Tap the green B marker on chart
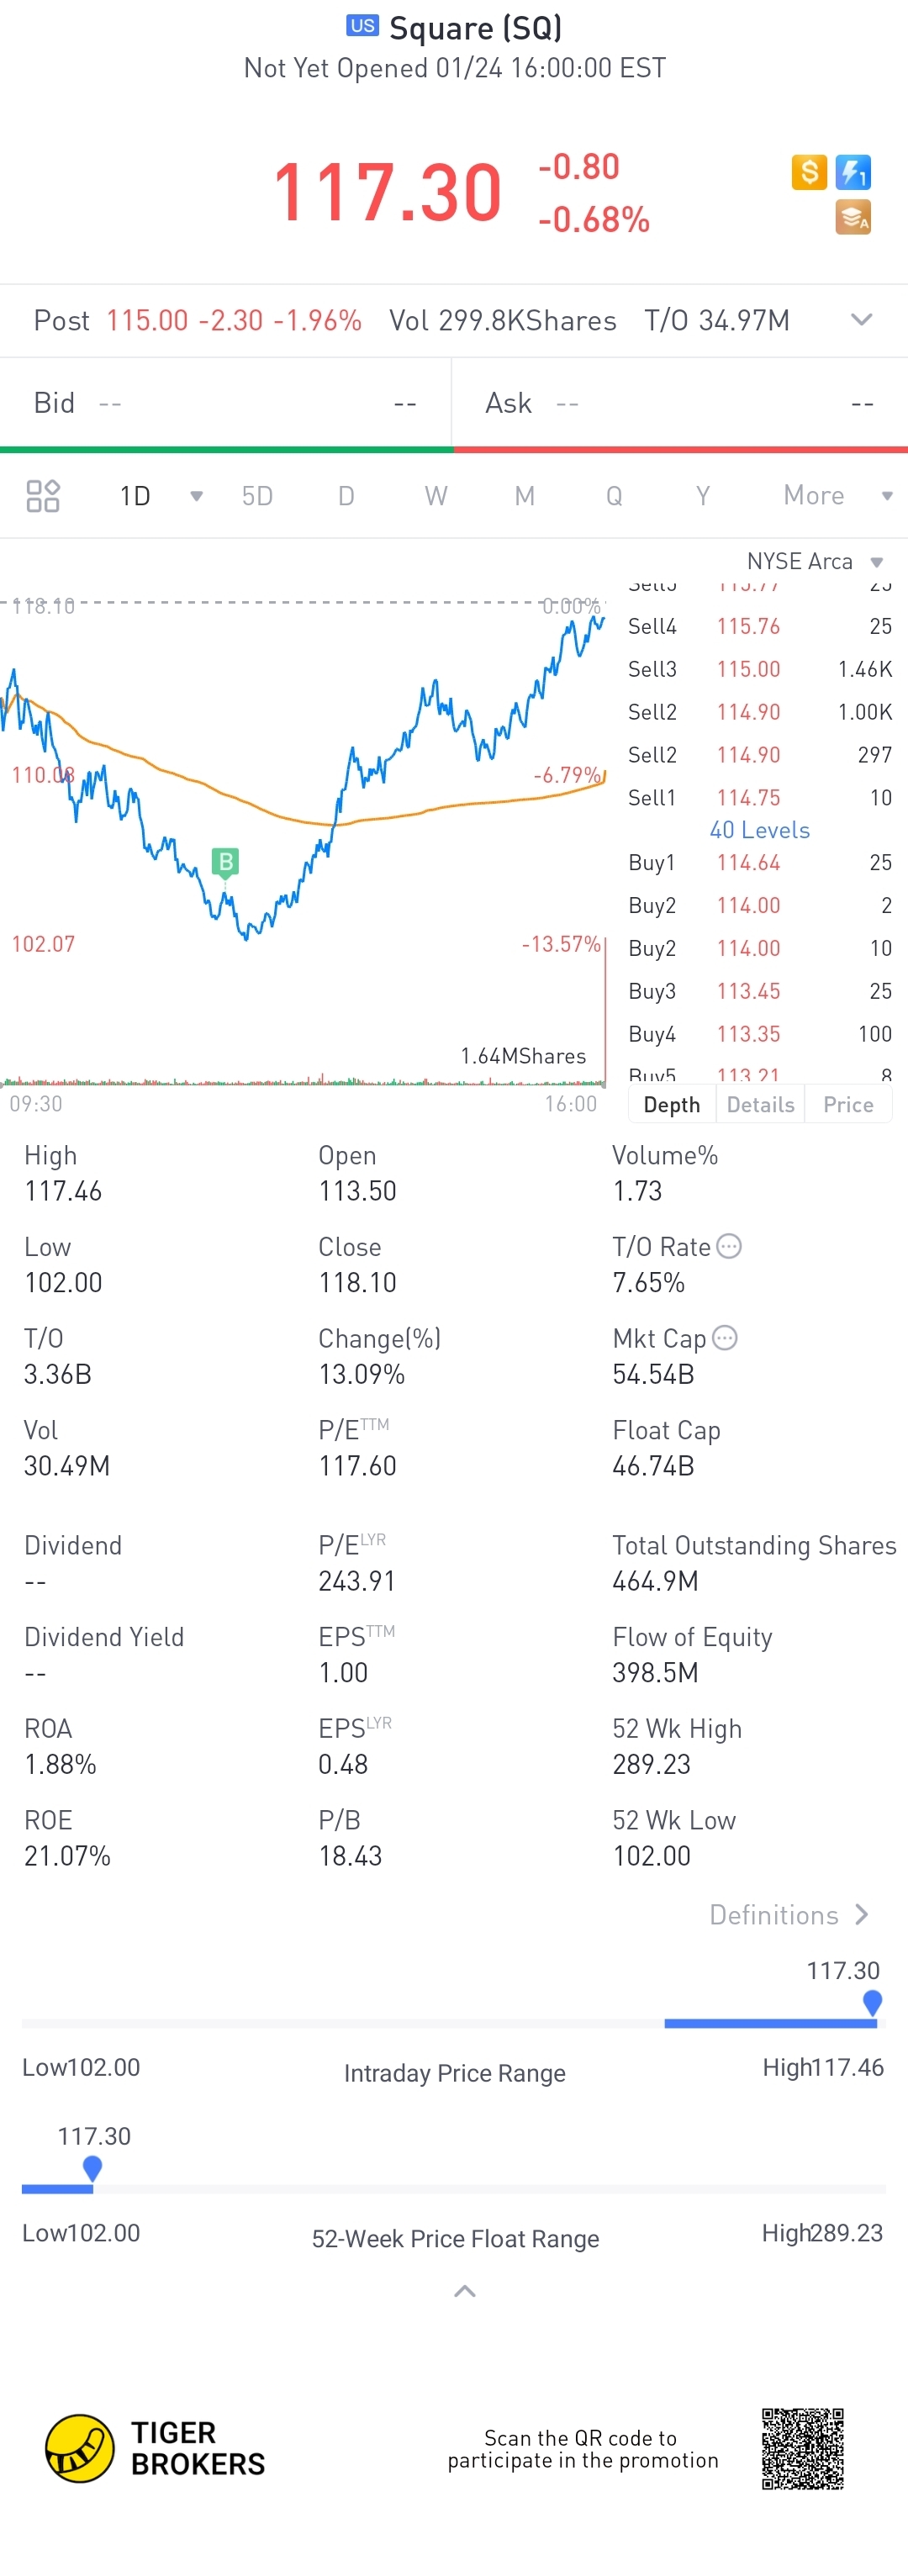The width and height of the screenshot is (908, 2576). 225,861
